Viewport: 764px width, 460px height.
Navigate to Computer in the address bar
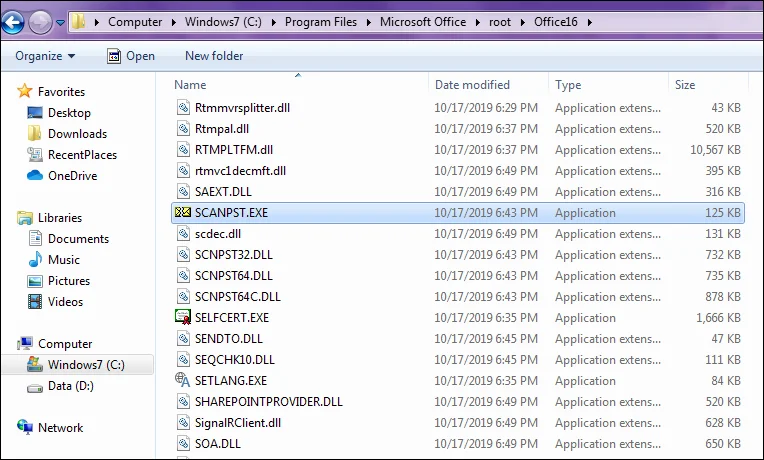[x=135, y=22]
